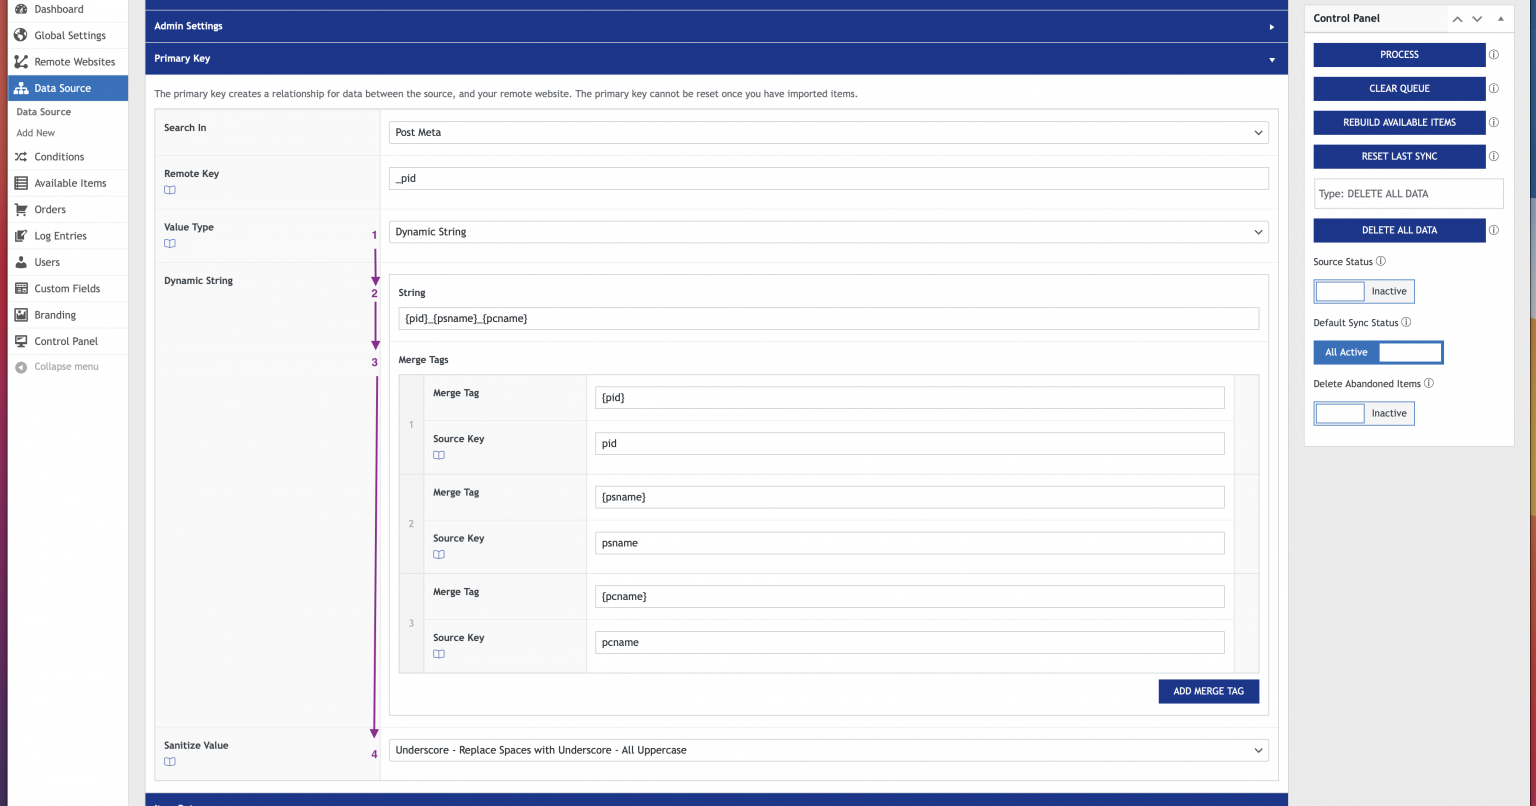Click the Users person icon

pyautogui.click(x=21, y=262)
